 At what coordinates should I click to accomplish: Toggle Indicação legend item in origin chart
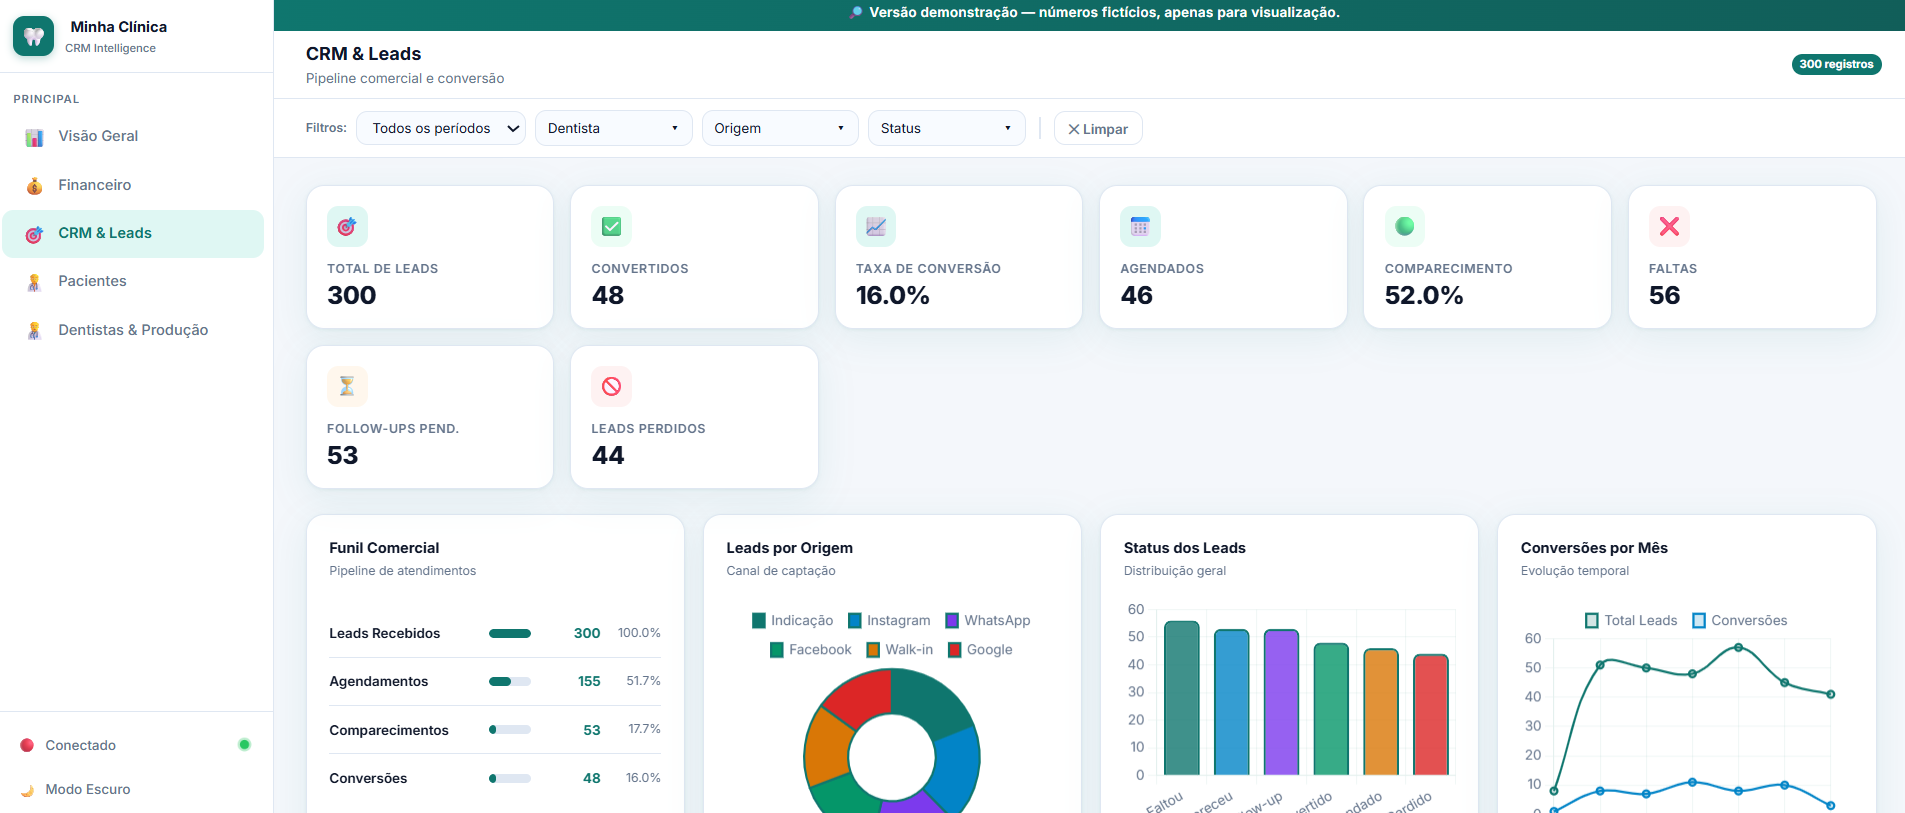[792, 620]
